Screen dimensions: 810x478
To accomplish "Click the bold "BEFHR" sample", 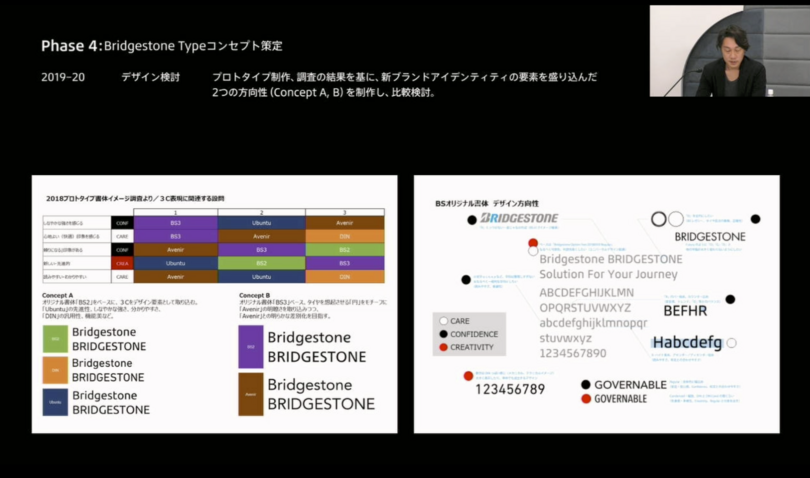I will click(685, 311).
